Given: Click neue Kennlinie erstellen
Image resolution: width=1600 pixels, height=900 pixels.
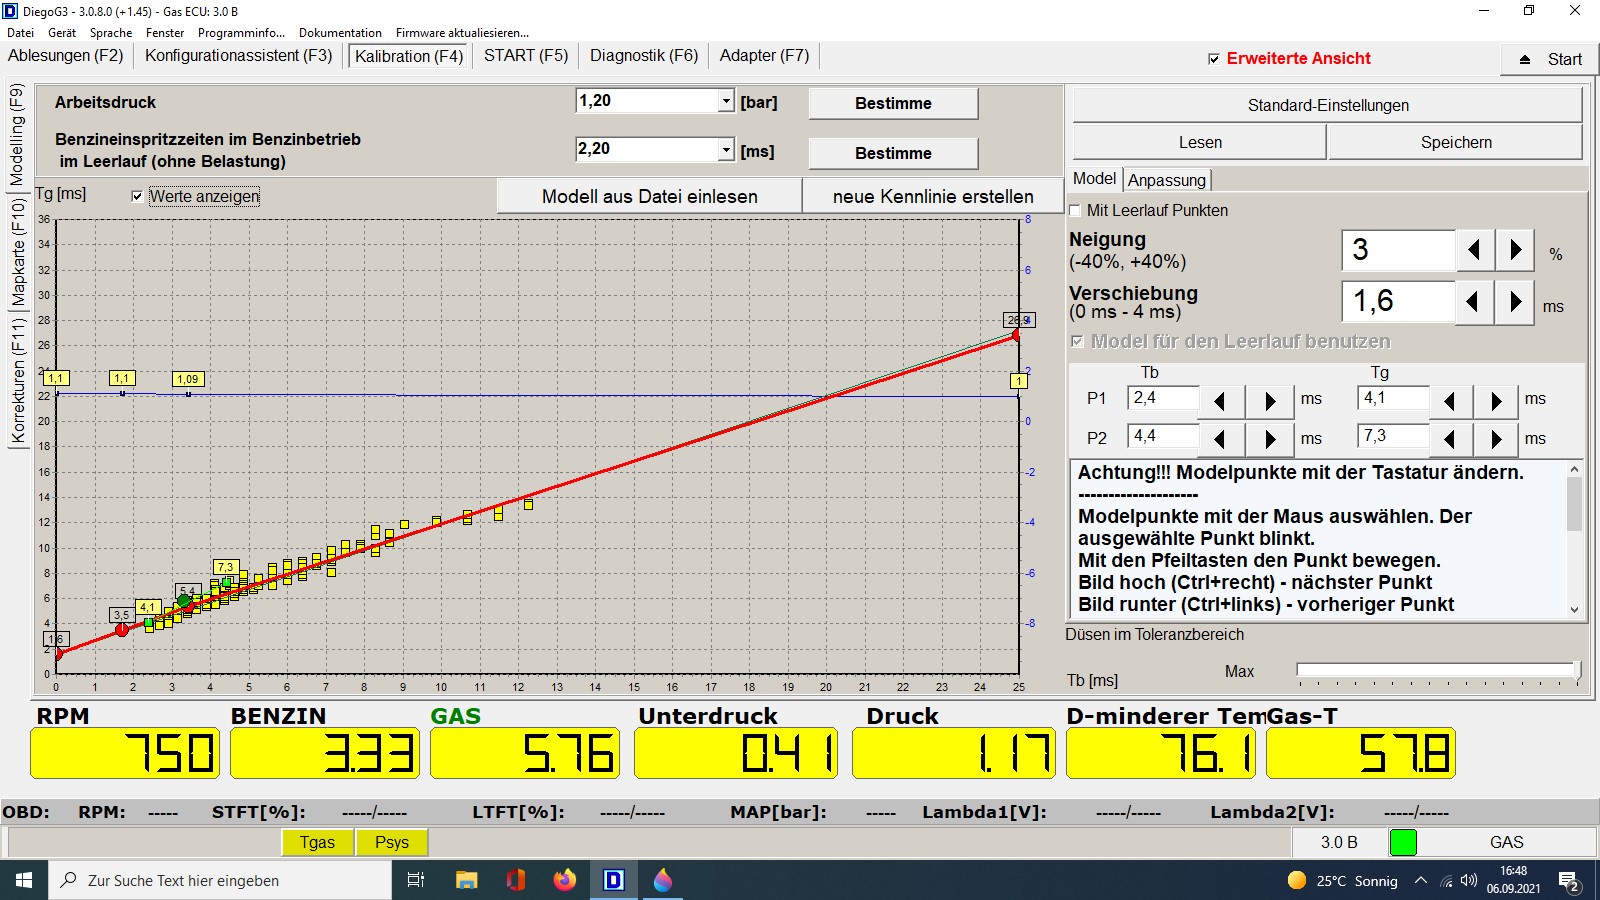Looking at the screenshot, I should [x=933, y=197].
